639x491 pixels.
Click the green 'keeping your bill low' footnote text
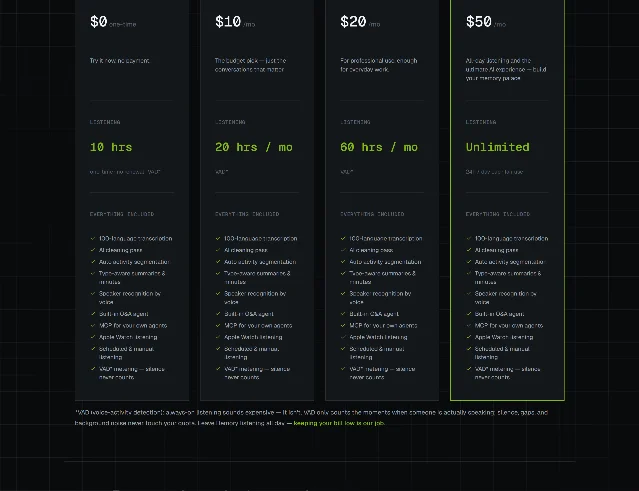[x=339, y=423]
